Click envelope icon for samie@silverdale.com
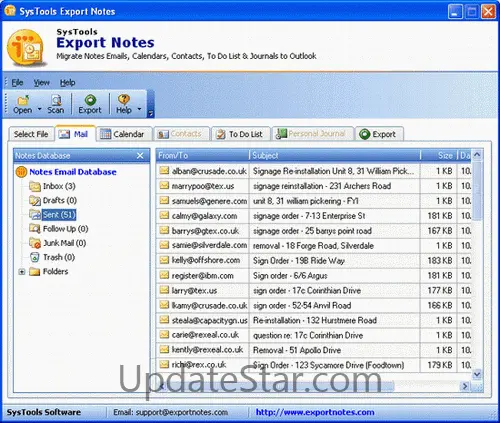500x423 pixels. 164,245
